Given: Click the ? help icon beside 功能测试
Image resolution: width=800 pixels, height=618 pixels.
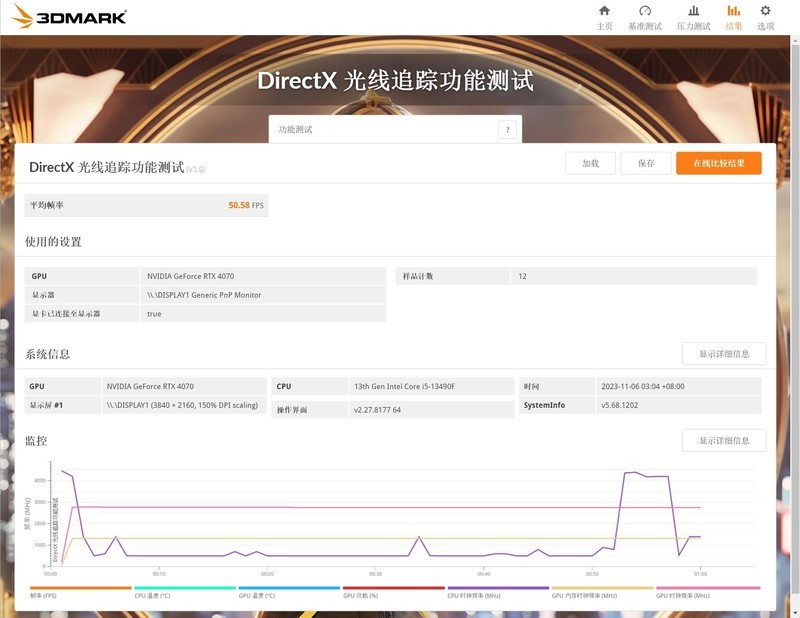Looking at the screenshot, I should [x=508, y=130].
